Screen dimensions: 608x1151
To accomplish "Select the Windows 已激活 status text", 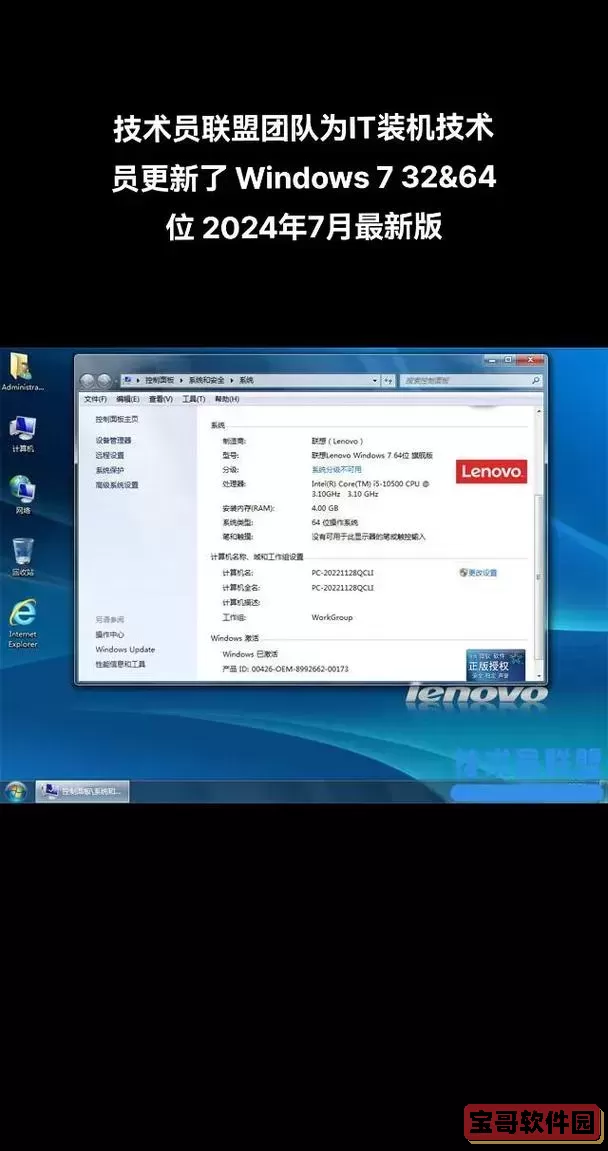I will tap(250, 654).
